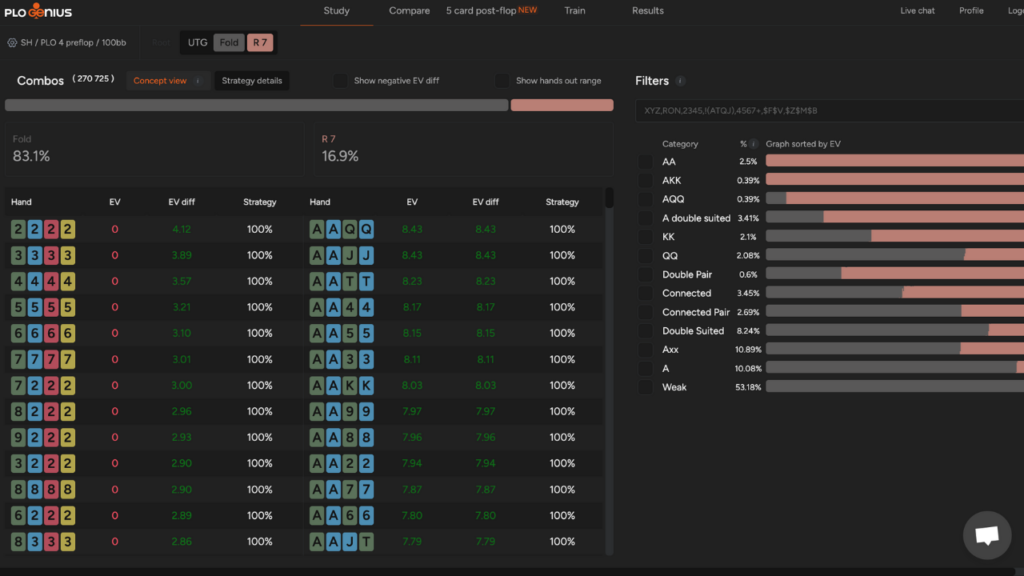Open the Profile link
This screenshot has width=1024, height=576.
971,11
